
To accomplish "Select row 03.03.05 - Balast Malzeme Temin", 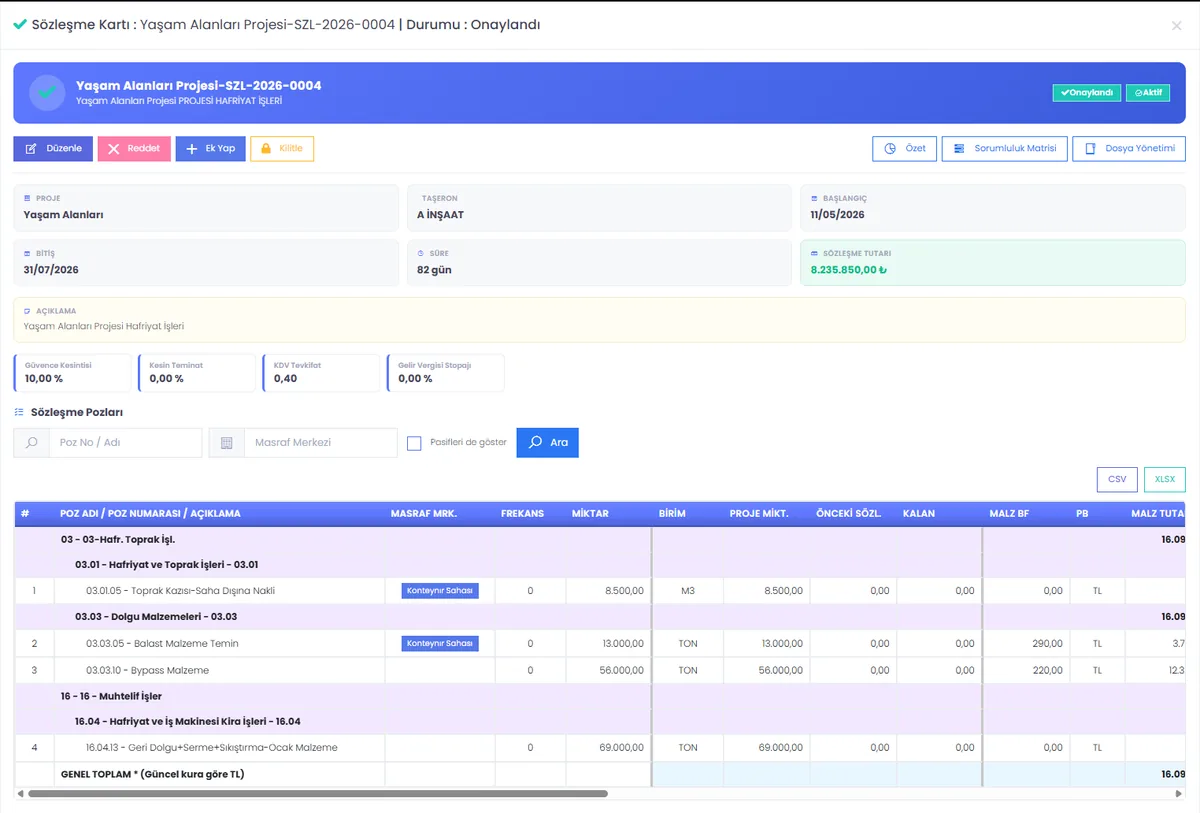I will click(600, 644).
